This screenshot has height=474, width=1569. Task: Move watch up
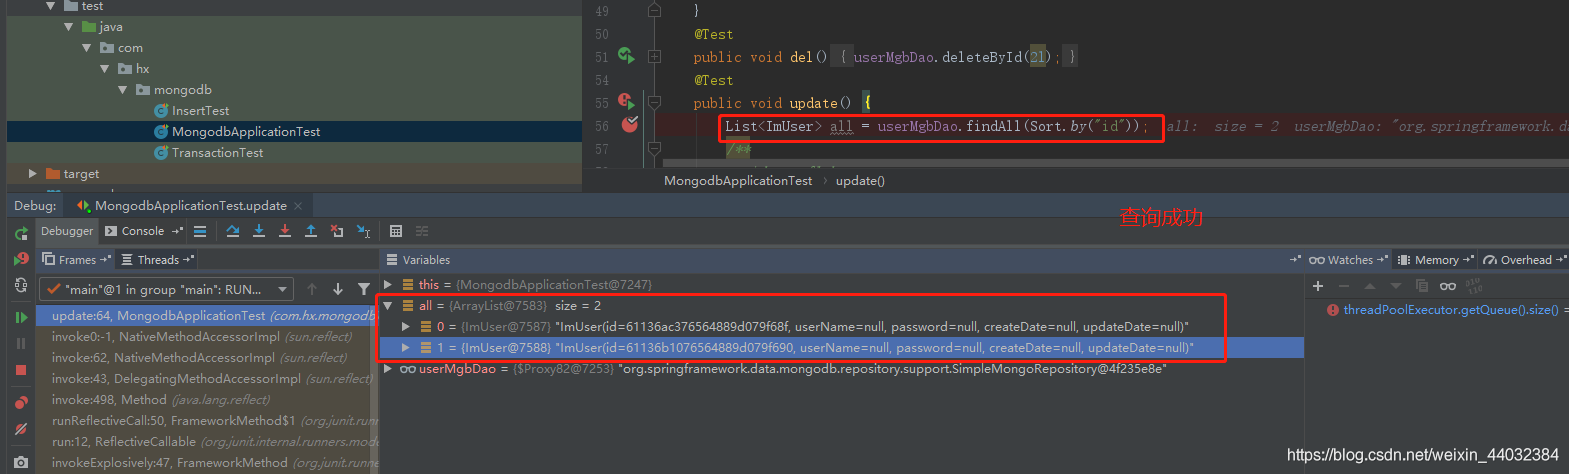pos(1370,286)
